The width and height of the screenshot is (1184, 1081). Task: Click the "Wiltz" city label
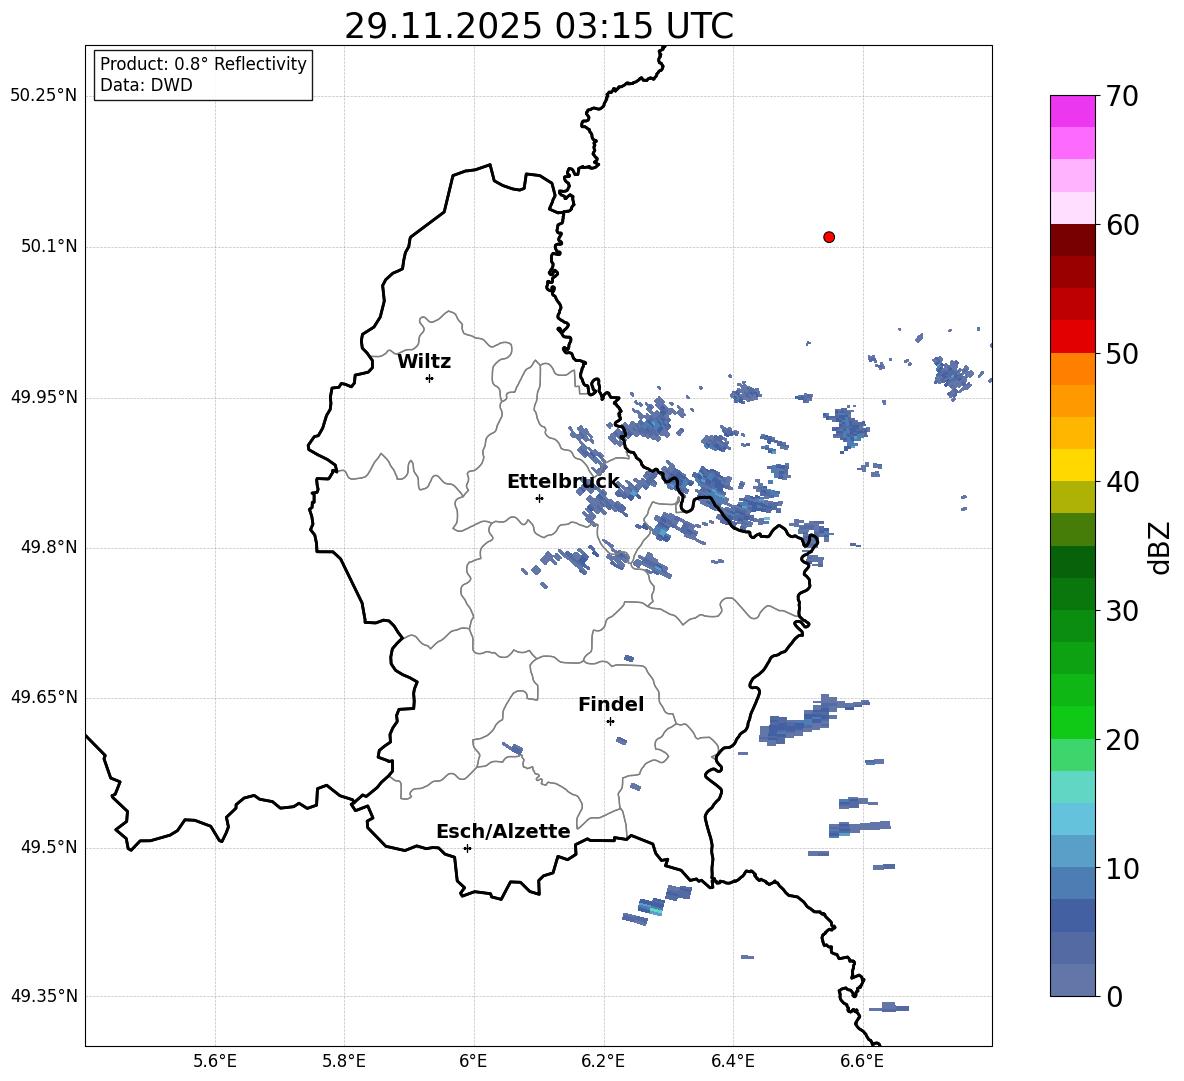click(x=424, y=362)
